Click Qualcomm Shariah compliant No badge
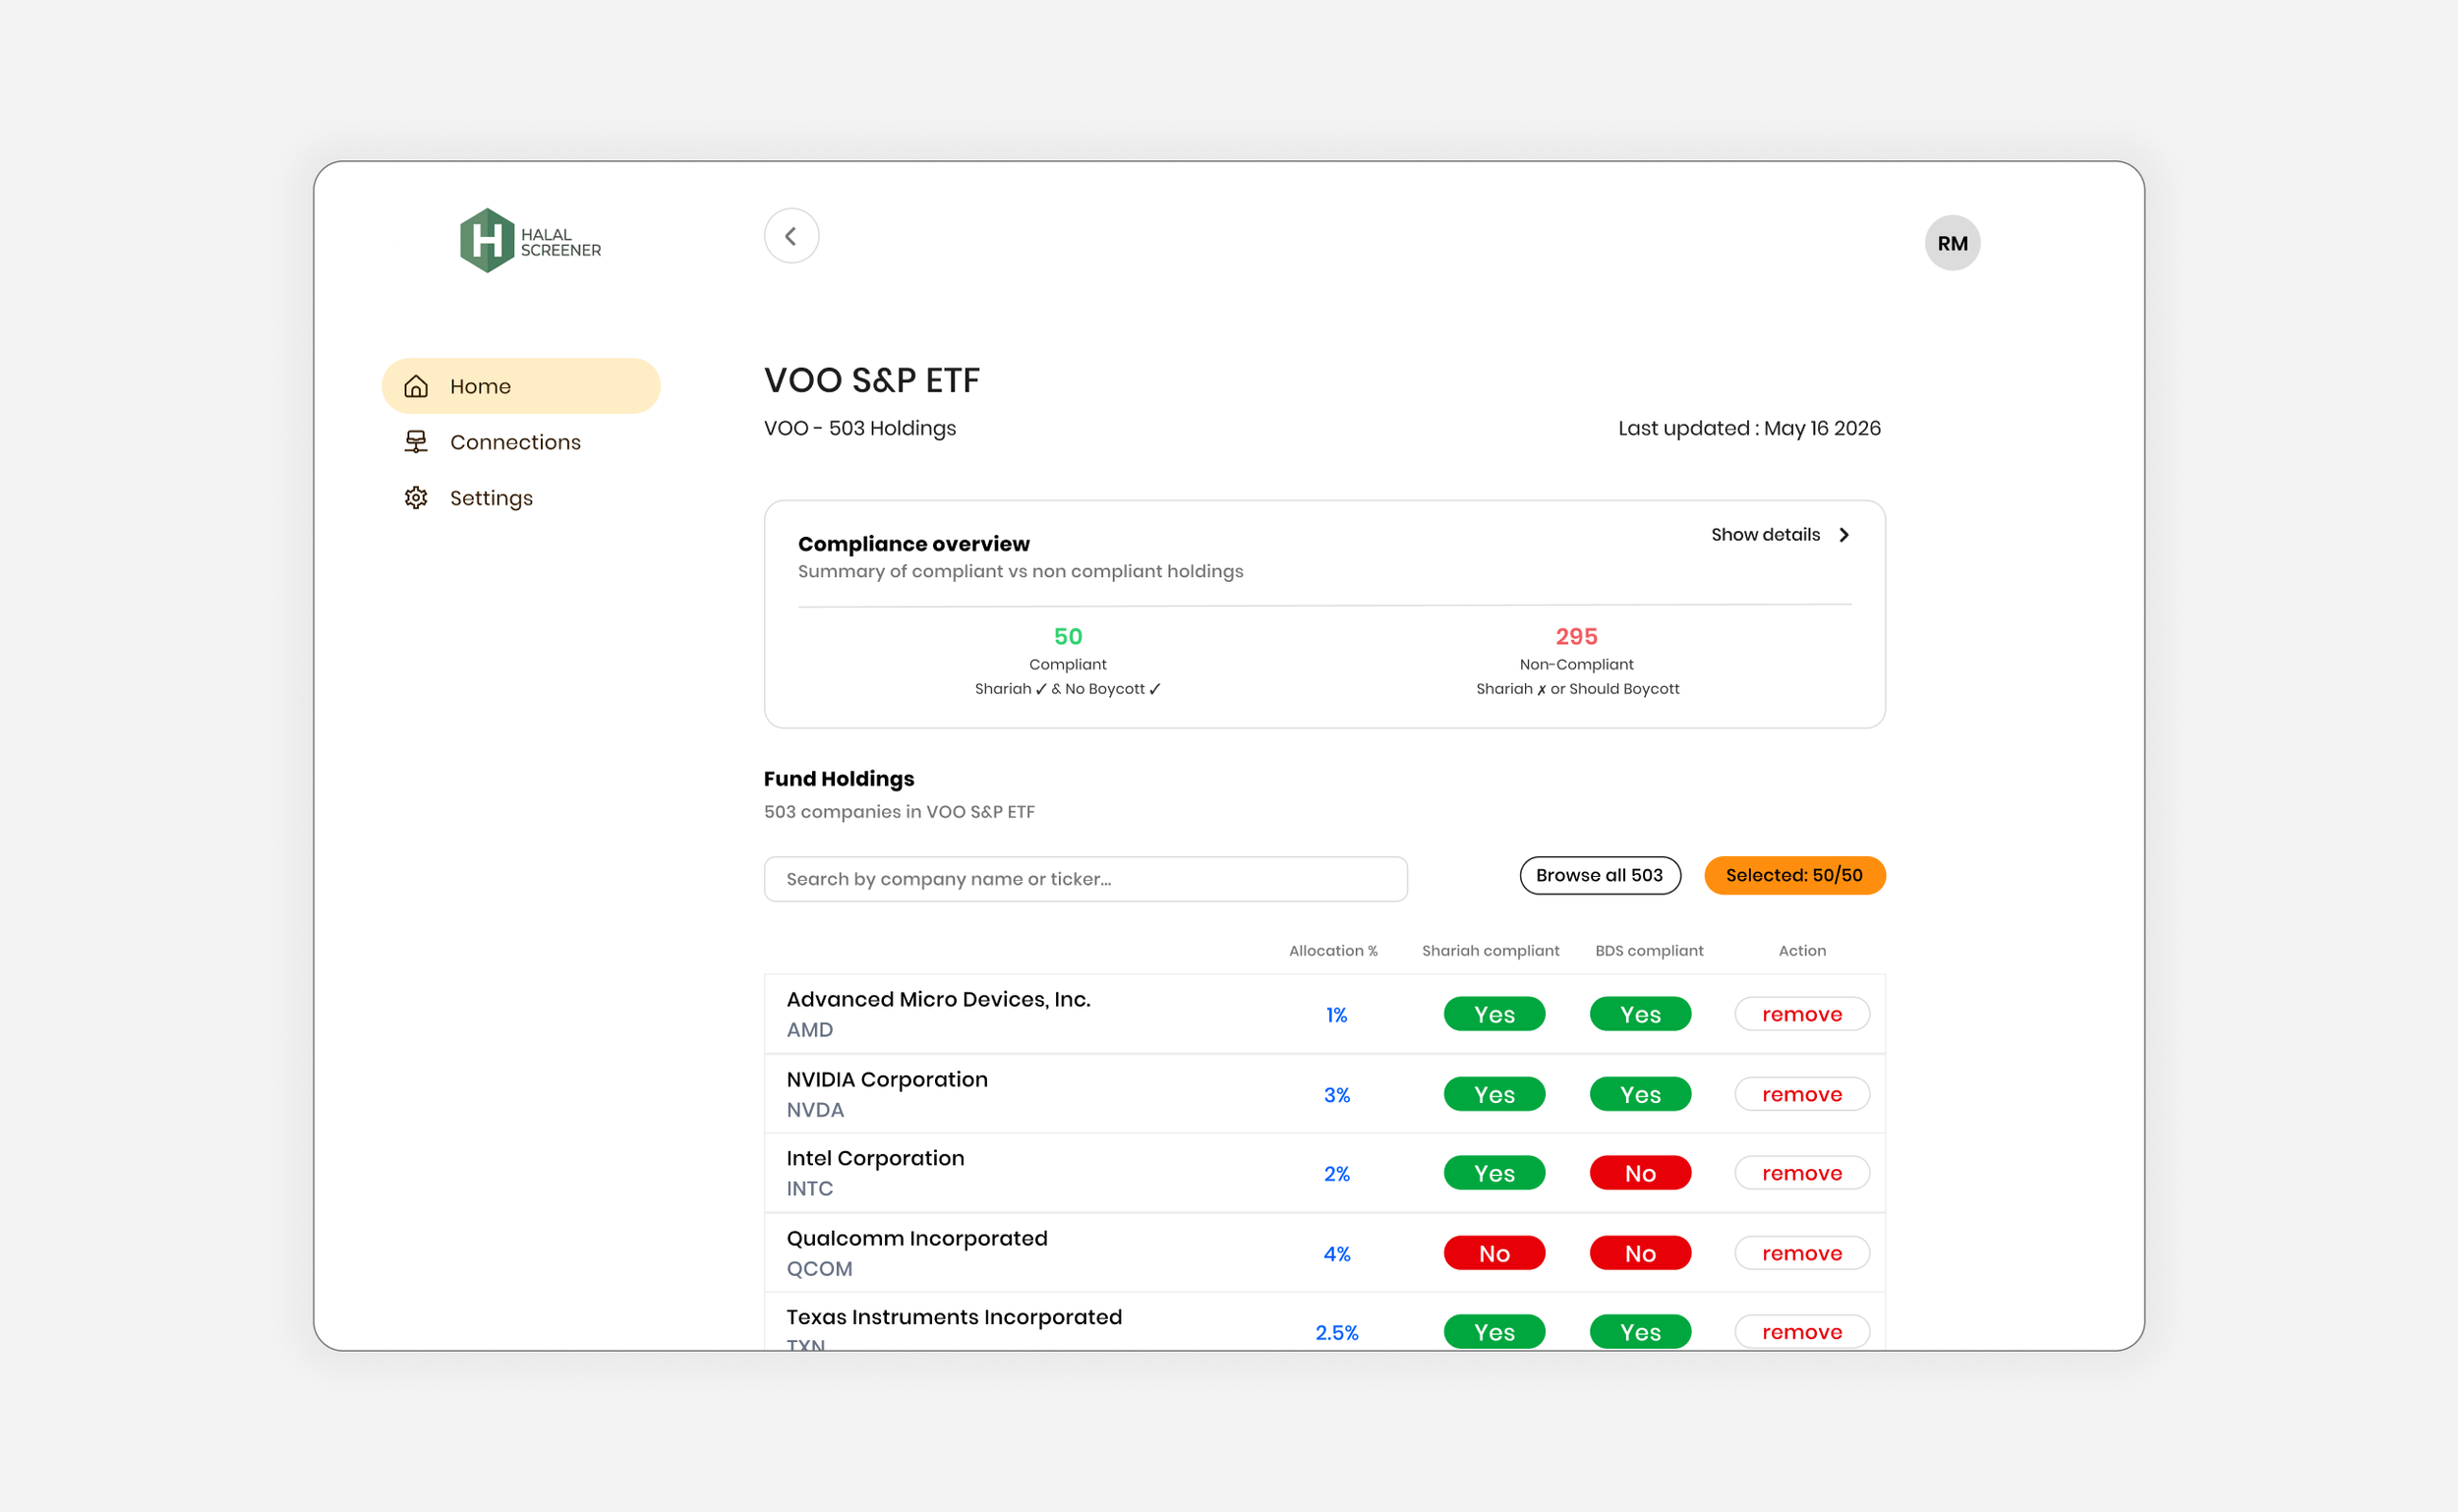Image resolution: width=2458 pixels, height=1512 pixels. pyautogui.click(x=1494, y=1253)
